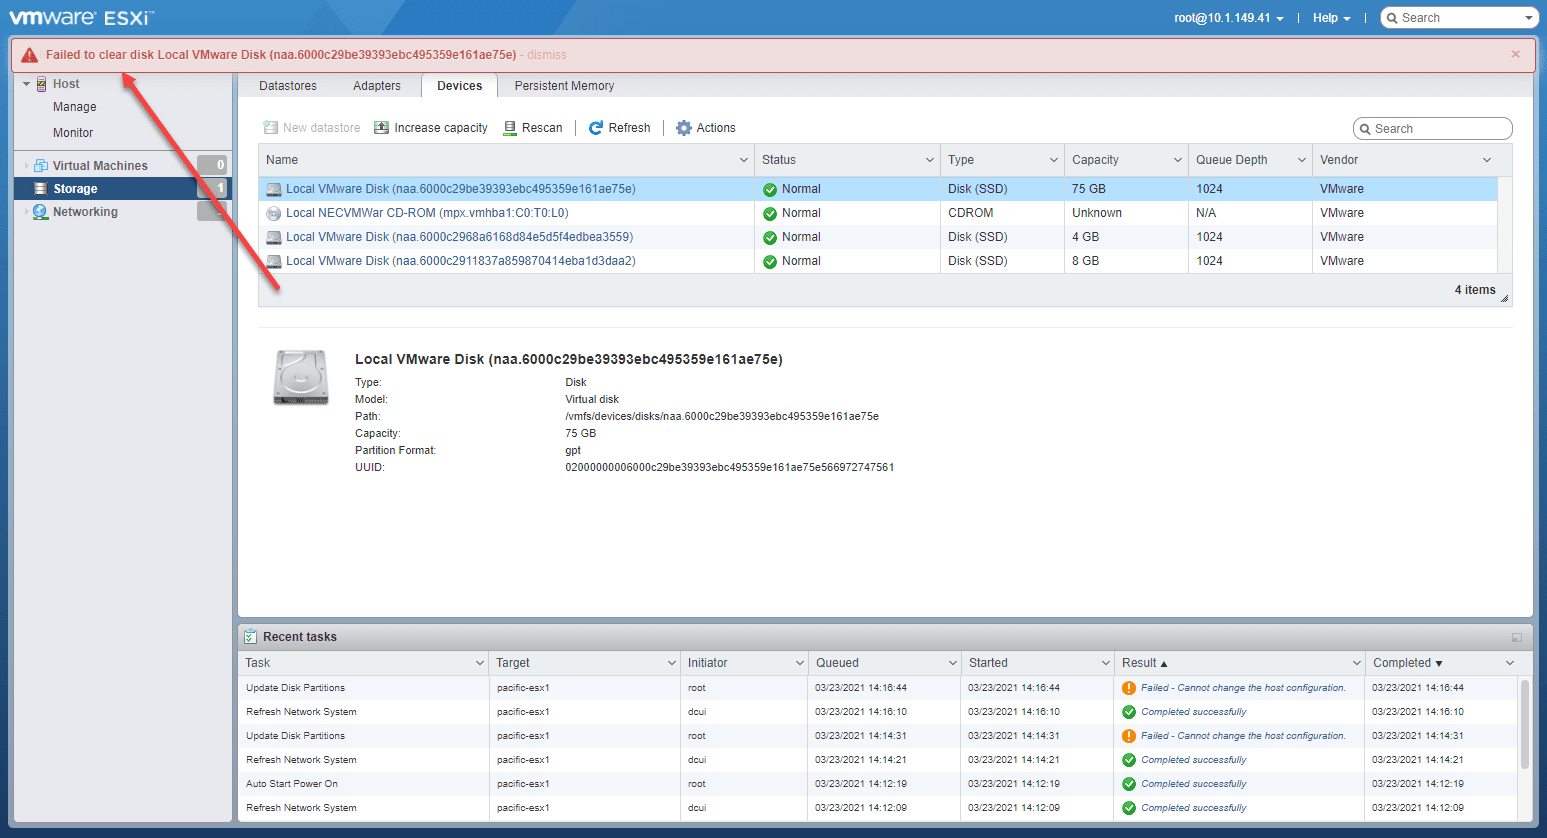Image resolution: width=1547 pixels, height=838 pixels.
Task: Open the Name column dropdown arrow
Action: pos(743,160)
